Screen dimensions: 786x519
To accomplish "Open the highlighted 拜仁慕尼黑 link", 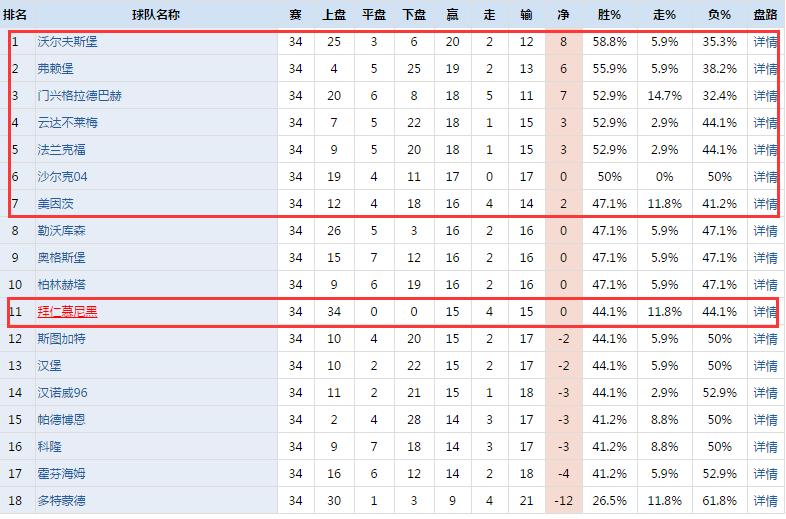I will (x=67, y=312).
